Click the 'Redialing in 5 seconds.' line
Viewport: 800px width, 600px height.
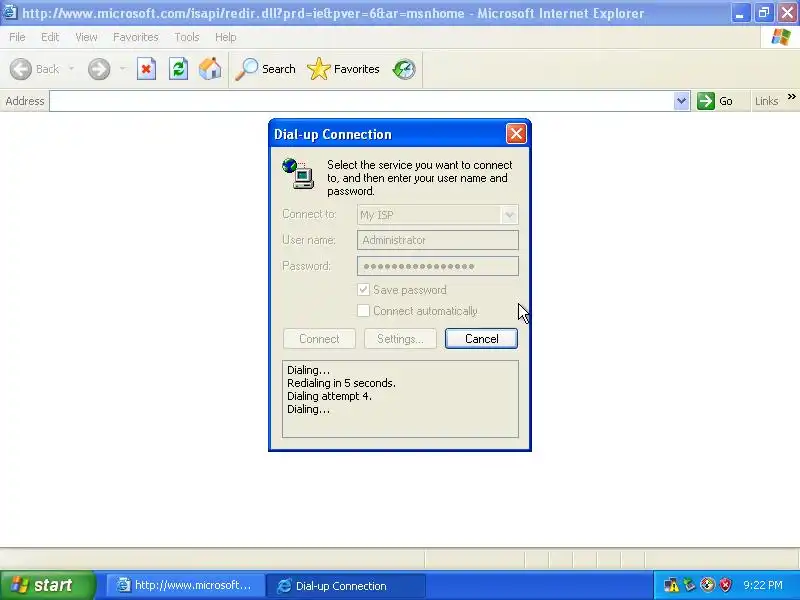[341, 383]
